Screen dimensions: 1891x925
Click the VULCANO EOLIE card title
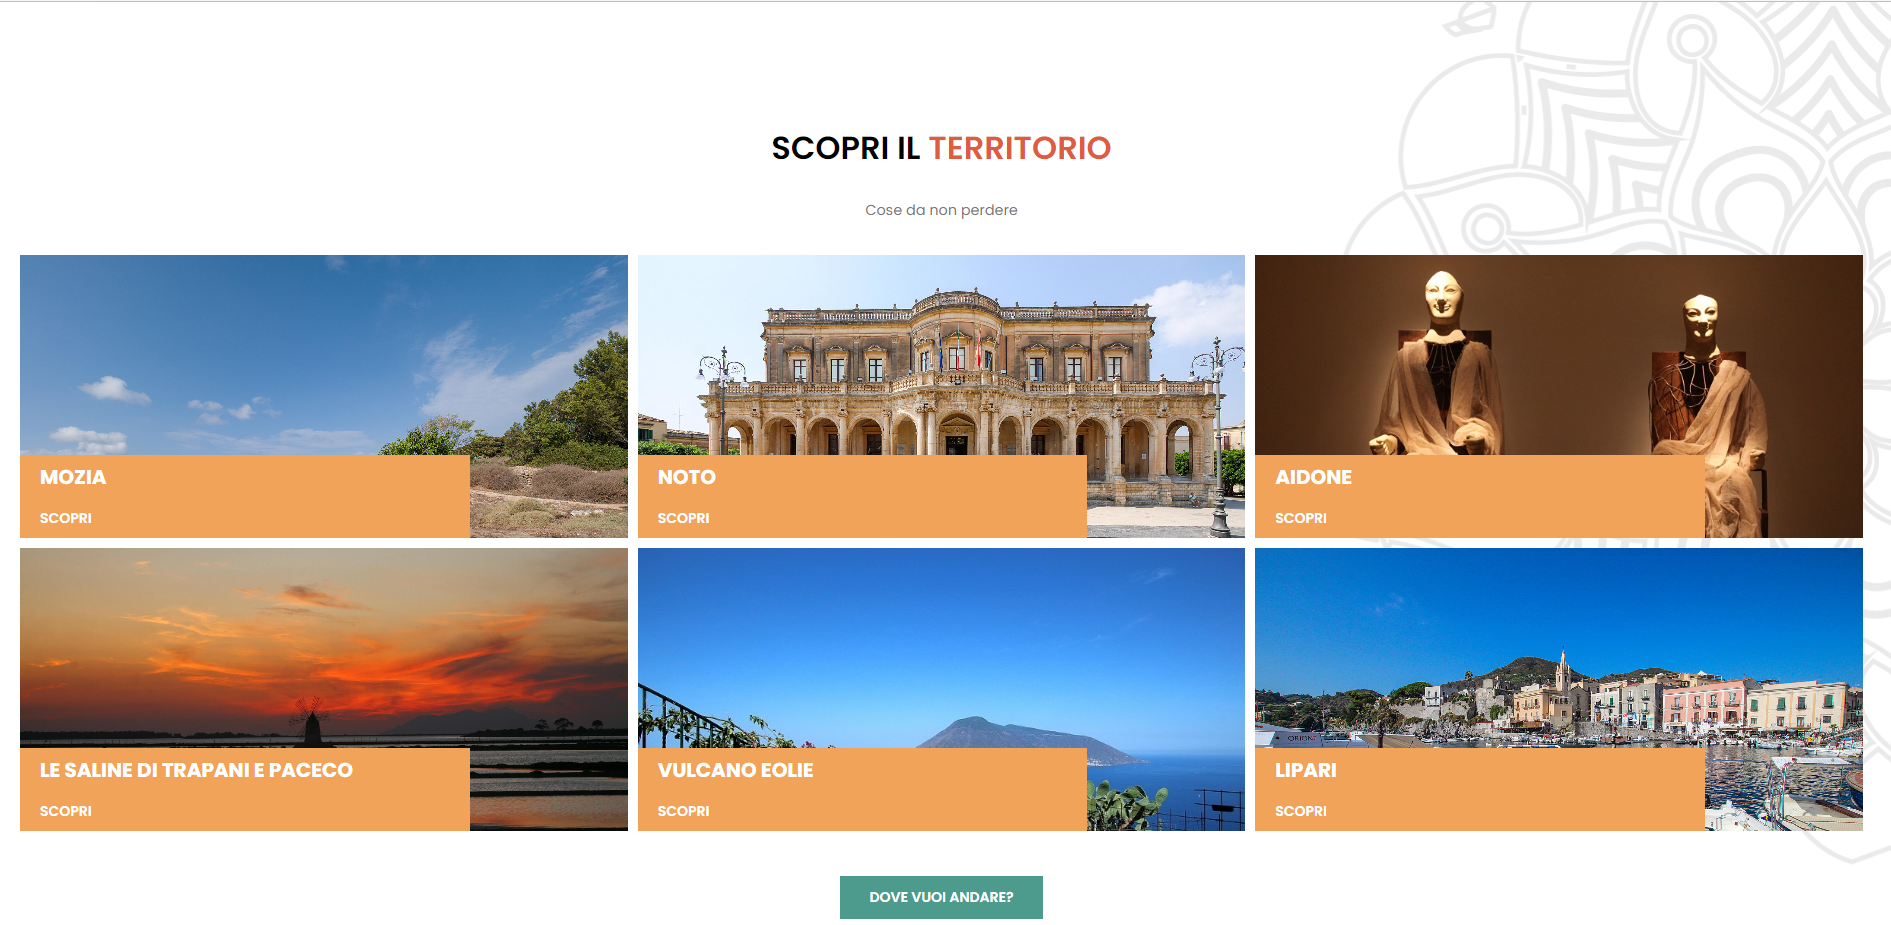[736, 770]
